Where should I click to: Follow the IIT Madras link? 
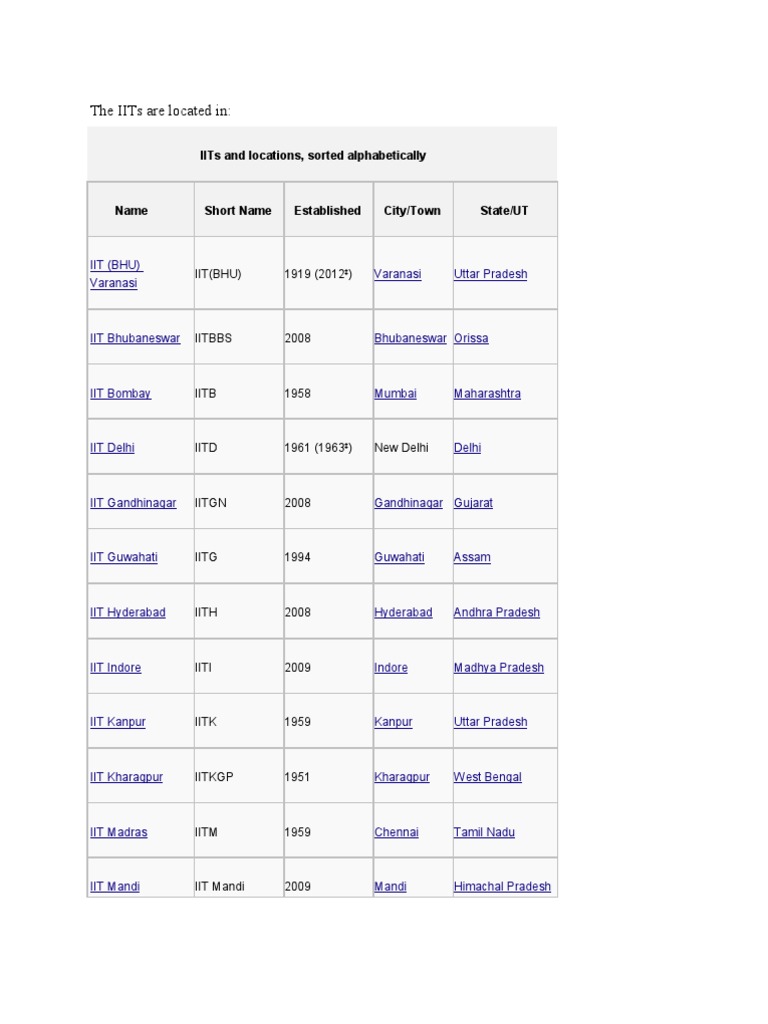(118, 832)
